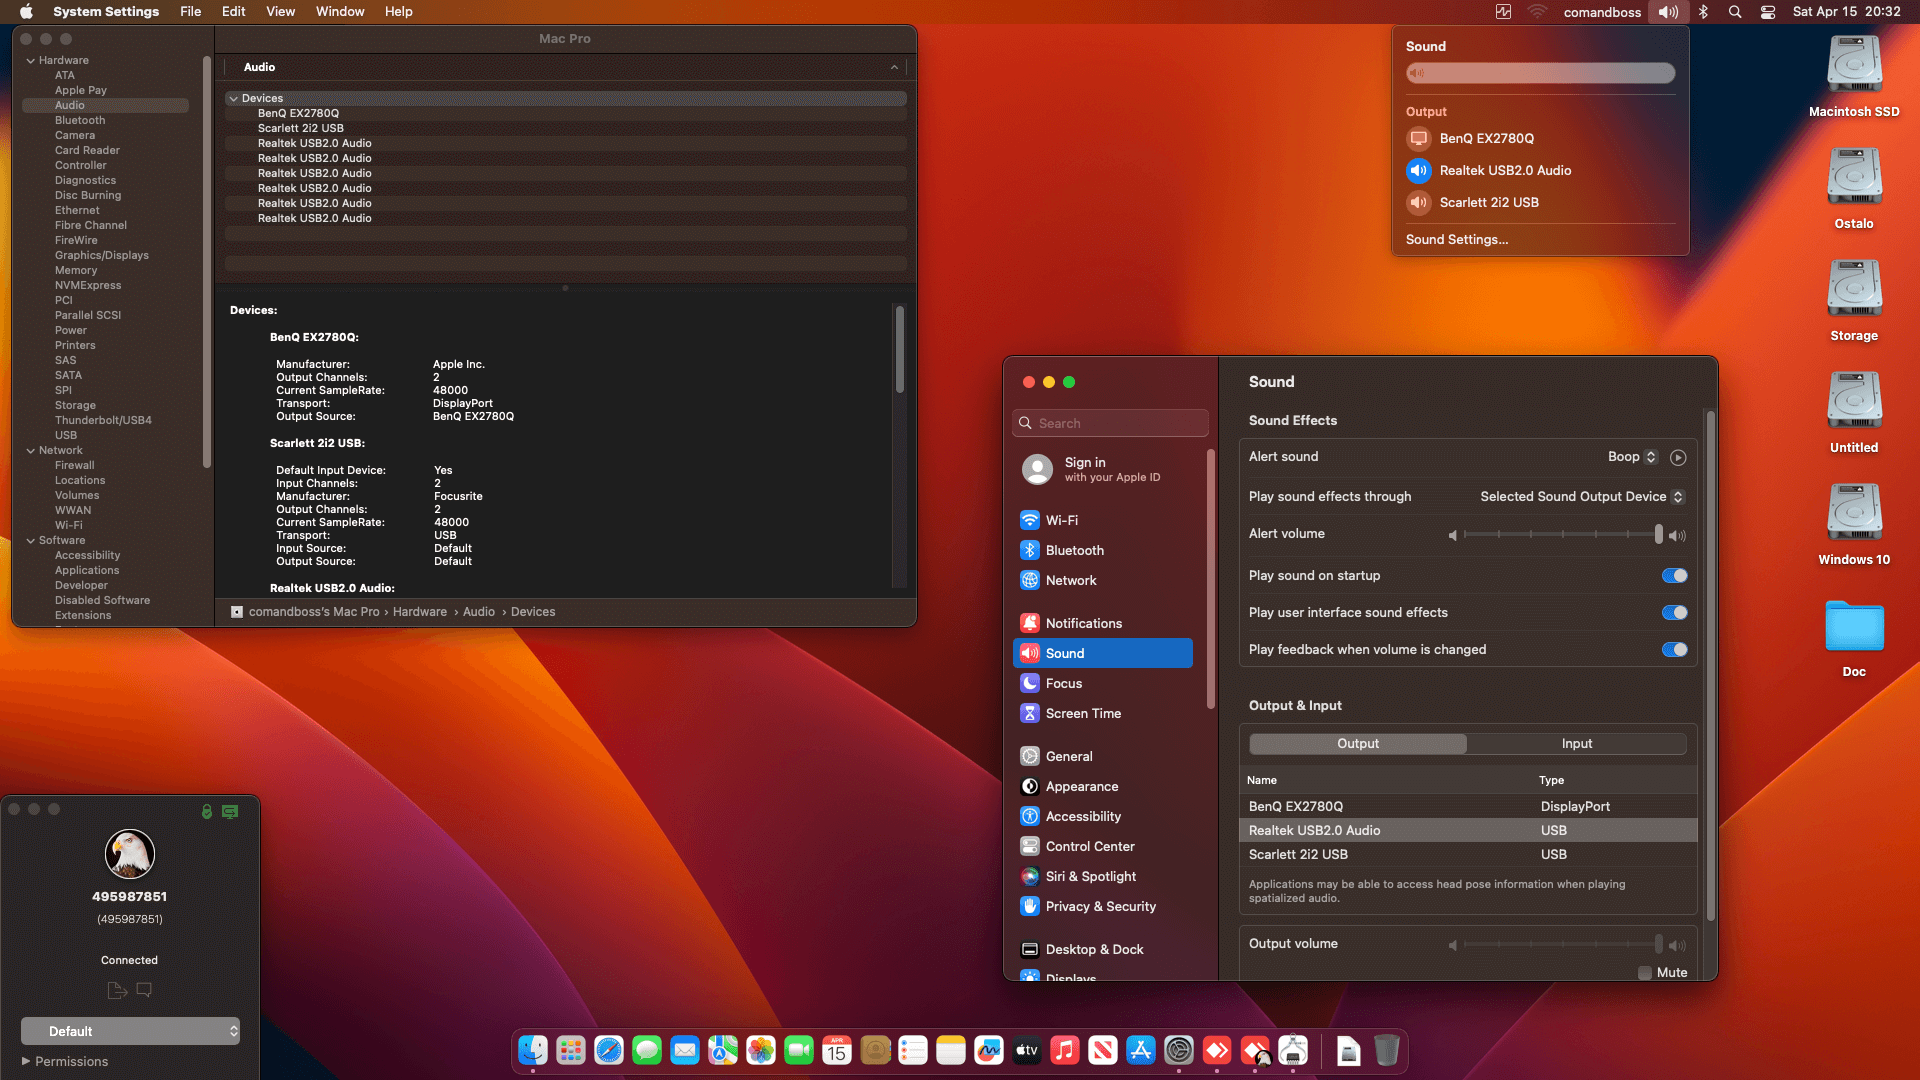Collapse the Hardware tree in System Information
Viewport: 1920px width, 1080px height.
31,61
